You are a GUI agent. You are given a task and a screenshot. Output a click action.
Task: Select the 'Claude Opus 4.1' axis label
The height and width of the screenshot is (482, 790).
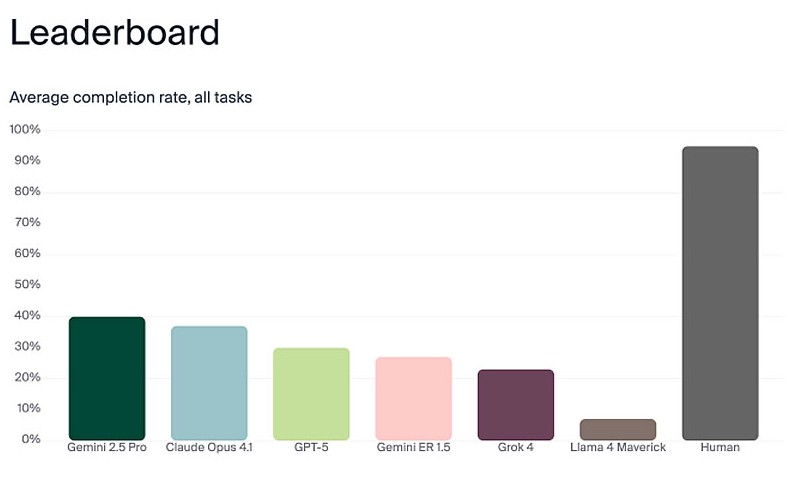pyautogui.click(x=209, y=447)
